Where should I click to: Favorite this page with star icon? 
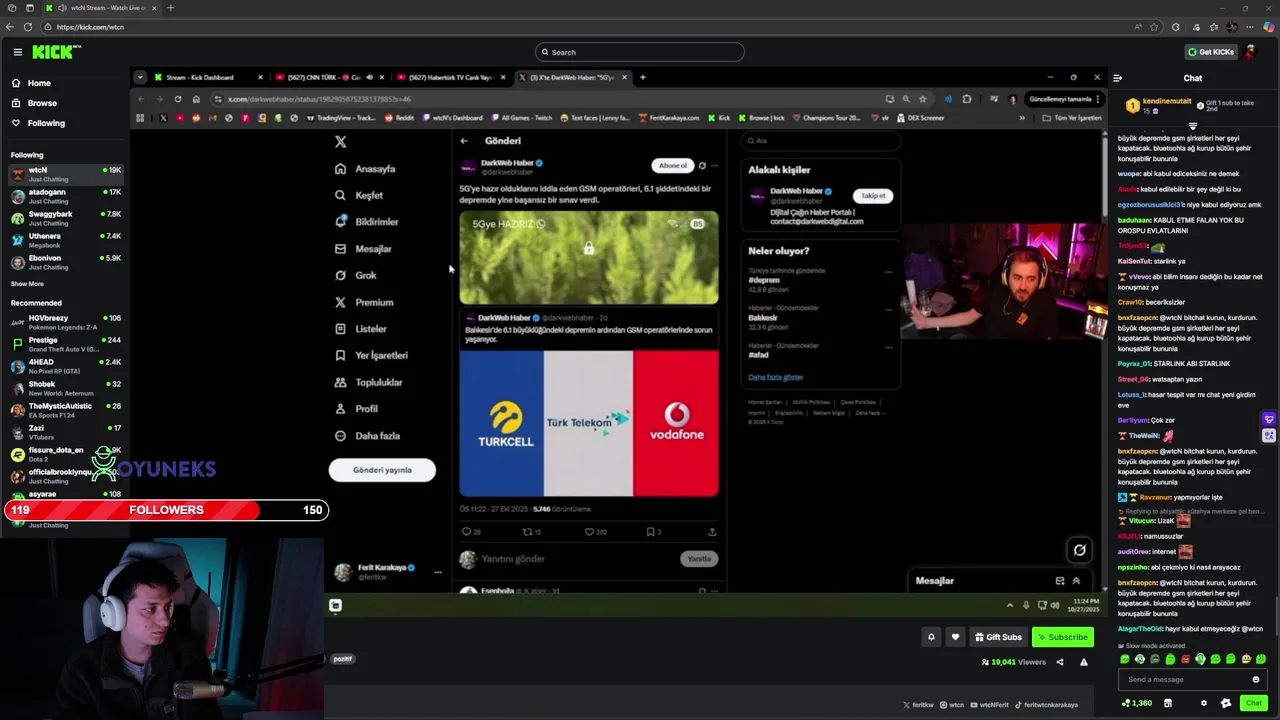pos(1154,27)
